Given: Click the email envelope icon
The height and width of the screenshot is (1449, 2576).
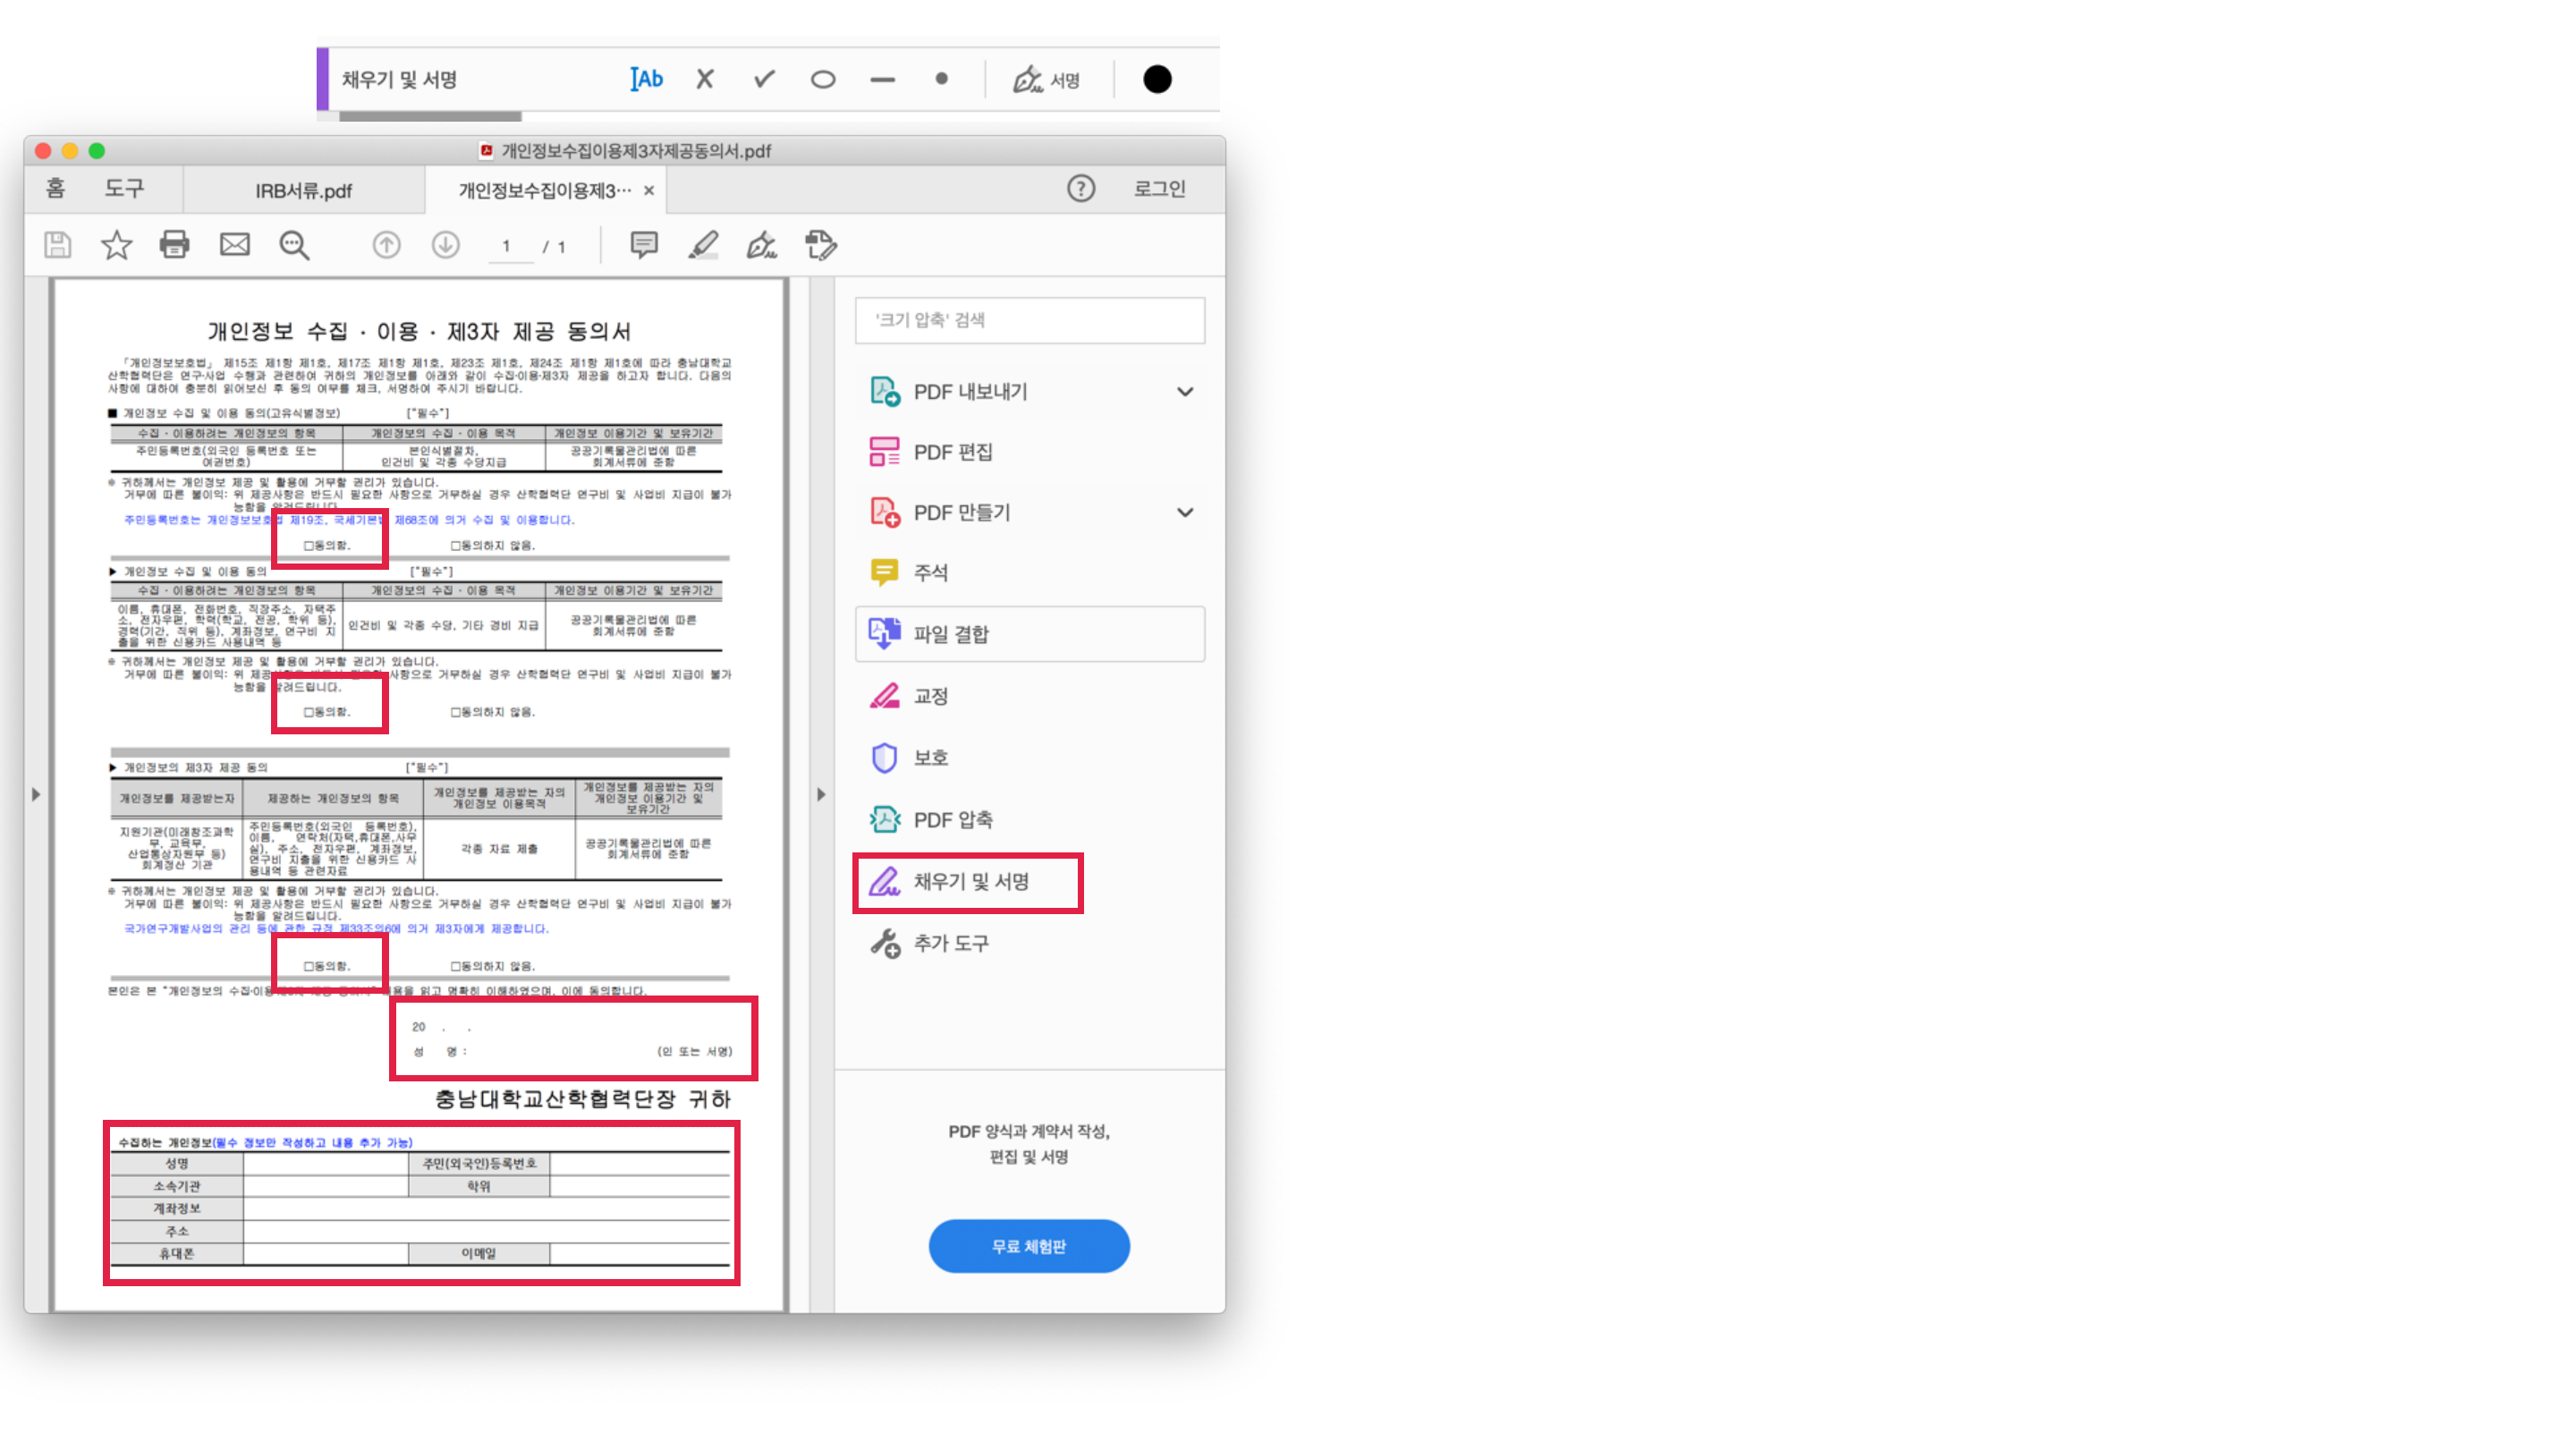Looking at the screenshot, I should pyautogui.click(x=234, y=245).
